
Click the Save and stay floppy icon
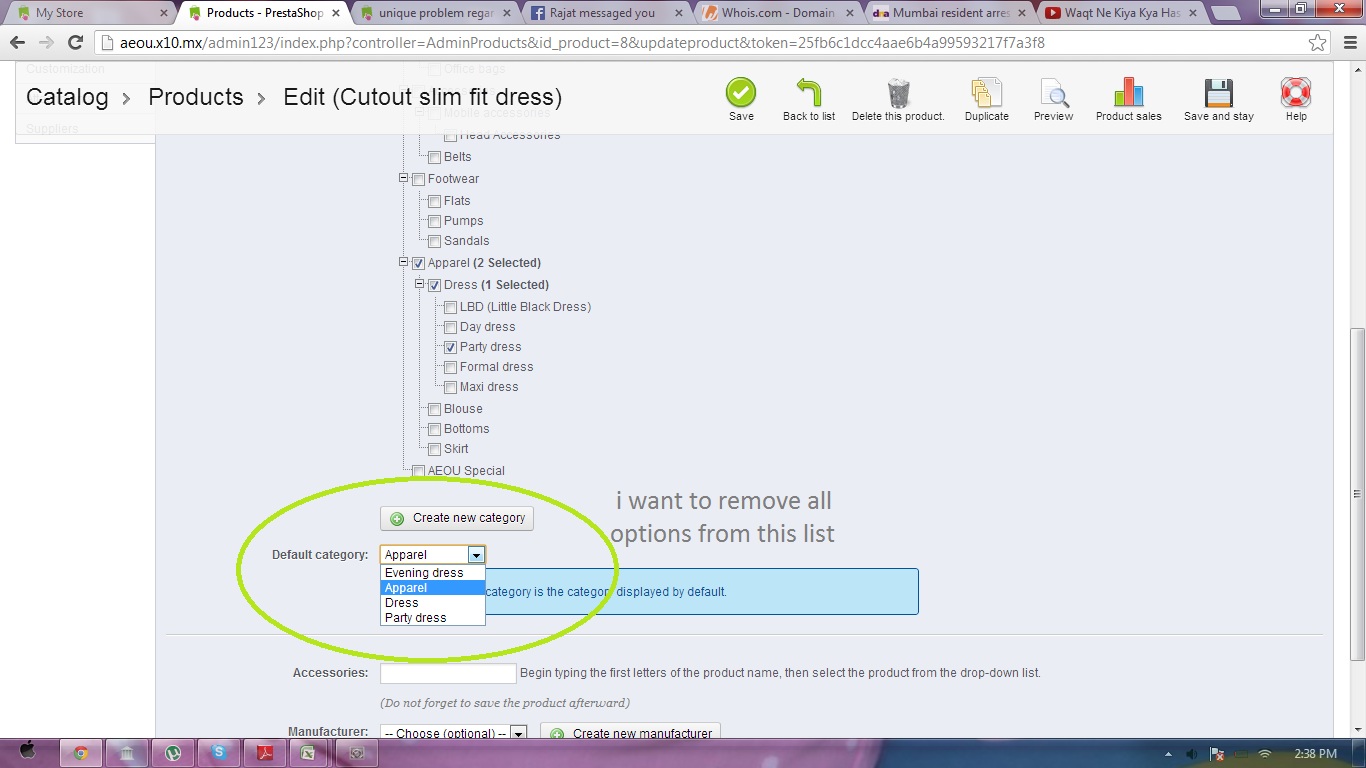(1219, 93)
